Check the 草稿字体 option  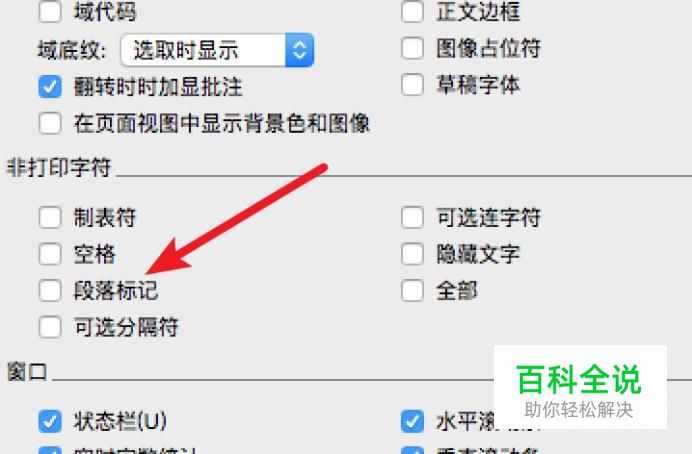pyautogui.click(x=413, y=84)
